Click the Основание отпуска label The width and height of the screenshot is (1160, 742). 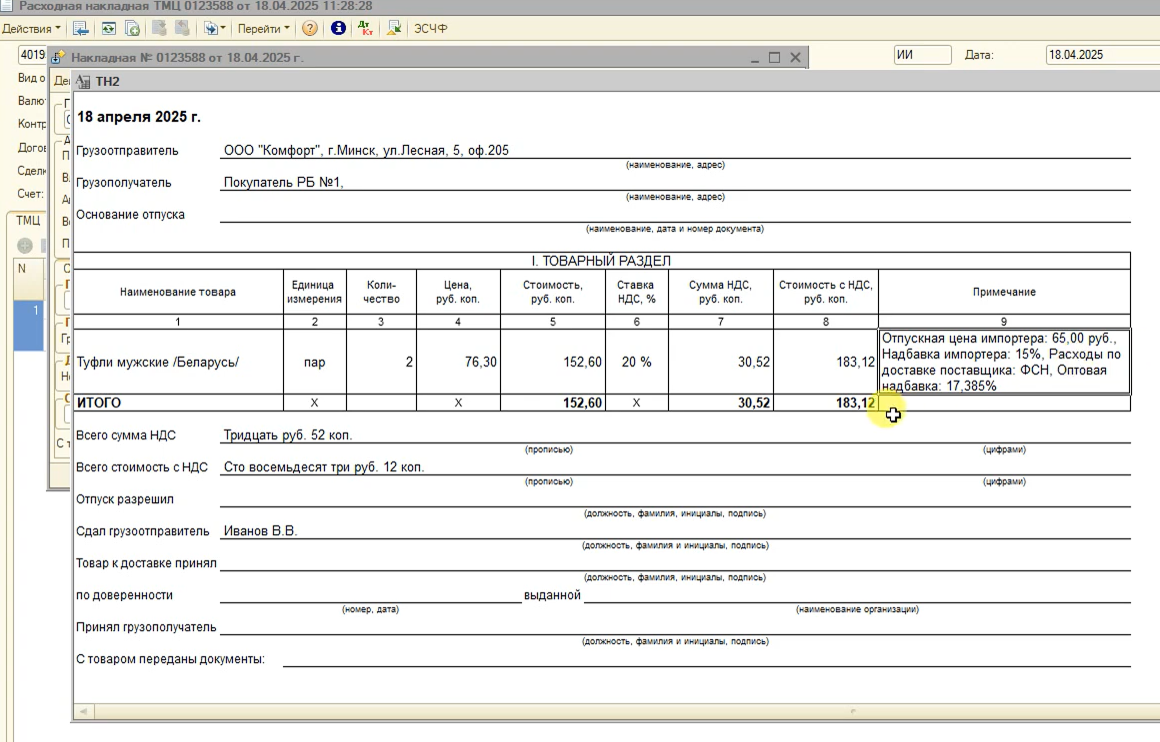point(130,215)
